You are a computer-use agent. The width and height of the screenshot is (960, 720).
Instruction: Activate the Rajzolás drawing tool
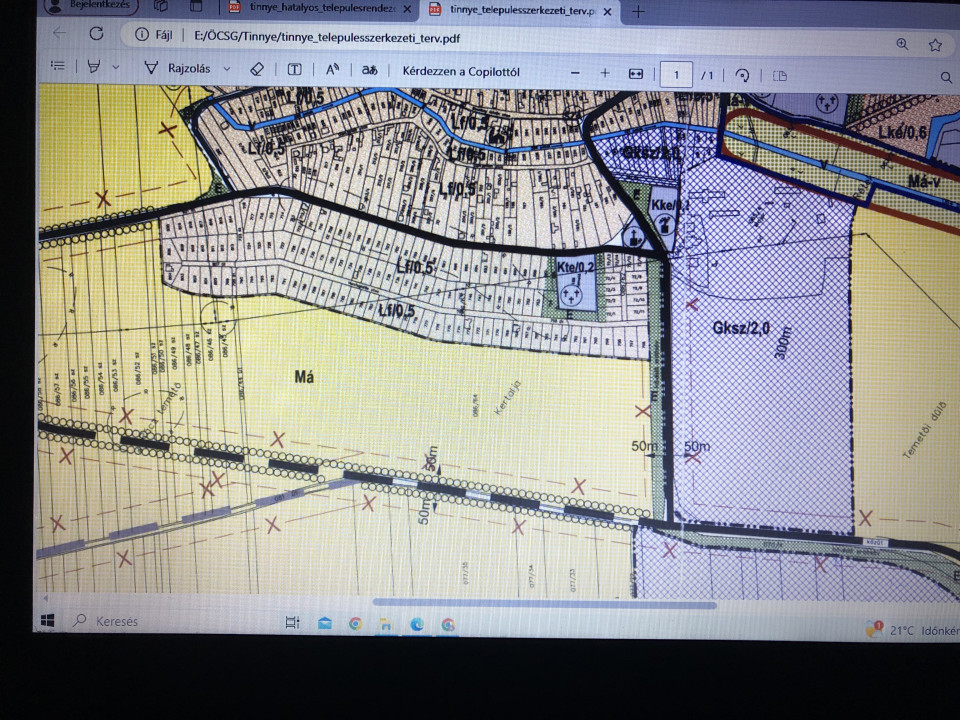coord(179,69)
